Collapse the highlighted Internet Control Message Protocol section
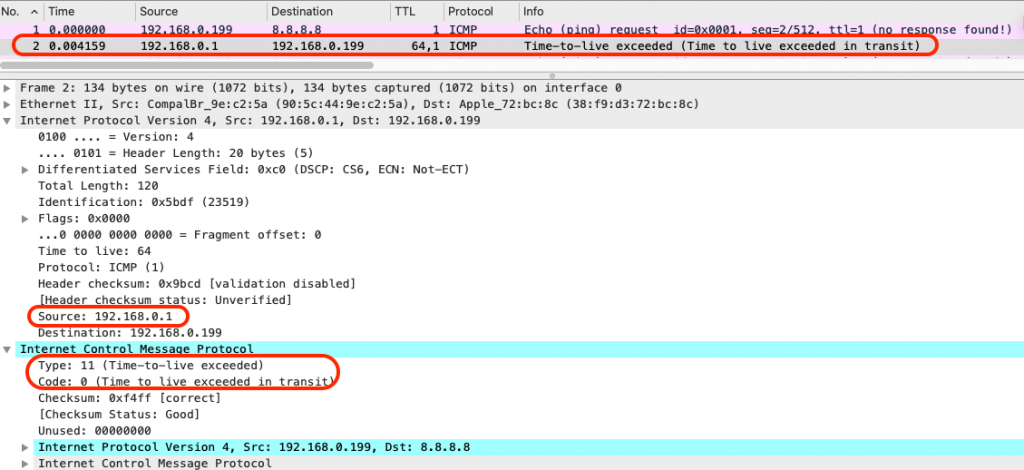 coord(9,349)
